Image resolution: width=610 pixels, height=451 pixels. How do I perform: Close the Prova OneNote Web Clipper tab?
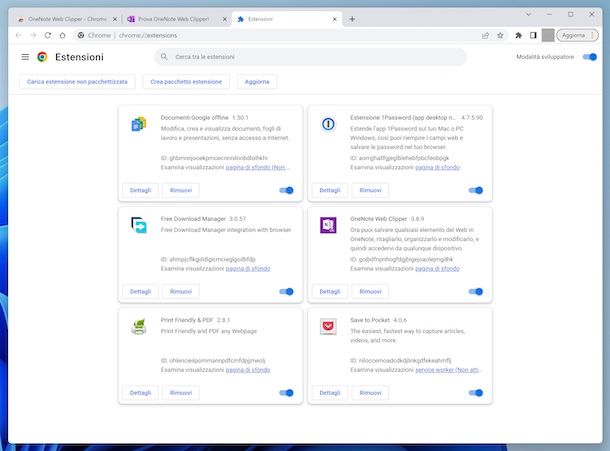point(224,19)
